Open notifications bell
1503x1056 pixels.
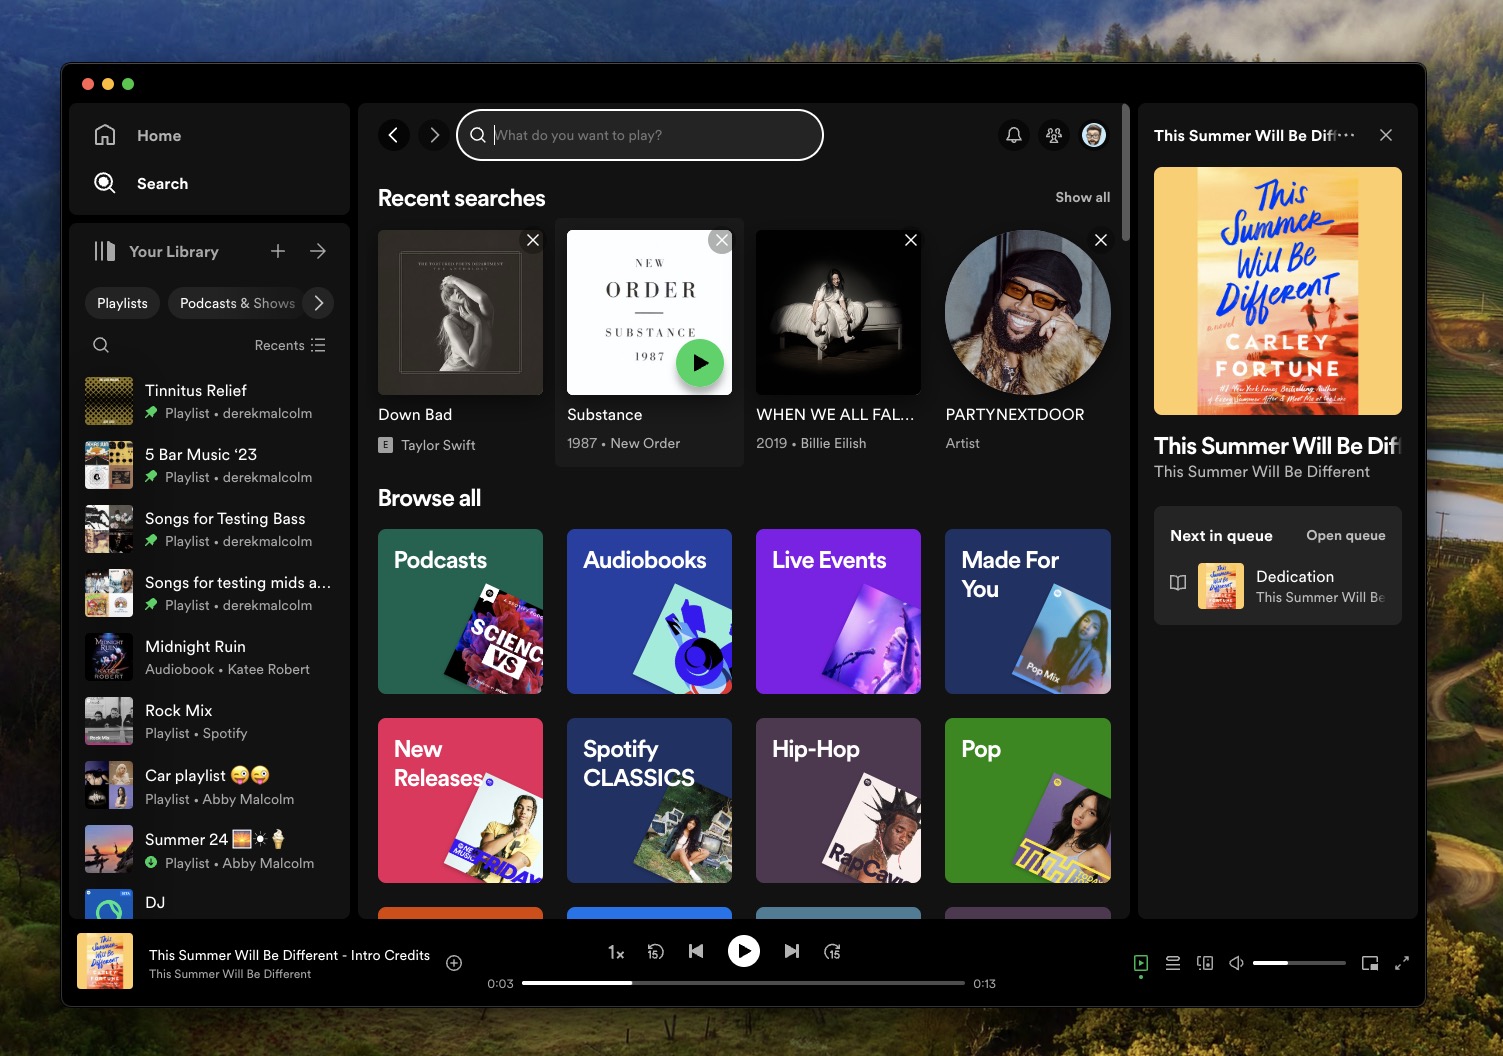coord(1014,135)
